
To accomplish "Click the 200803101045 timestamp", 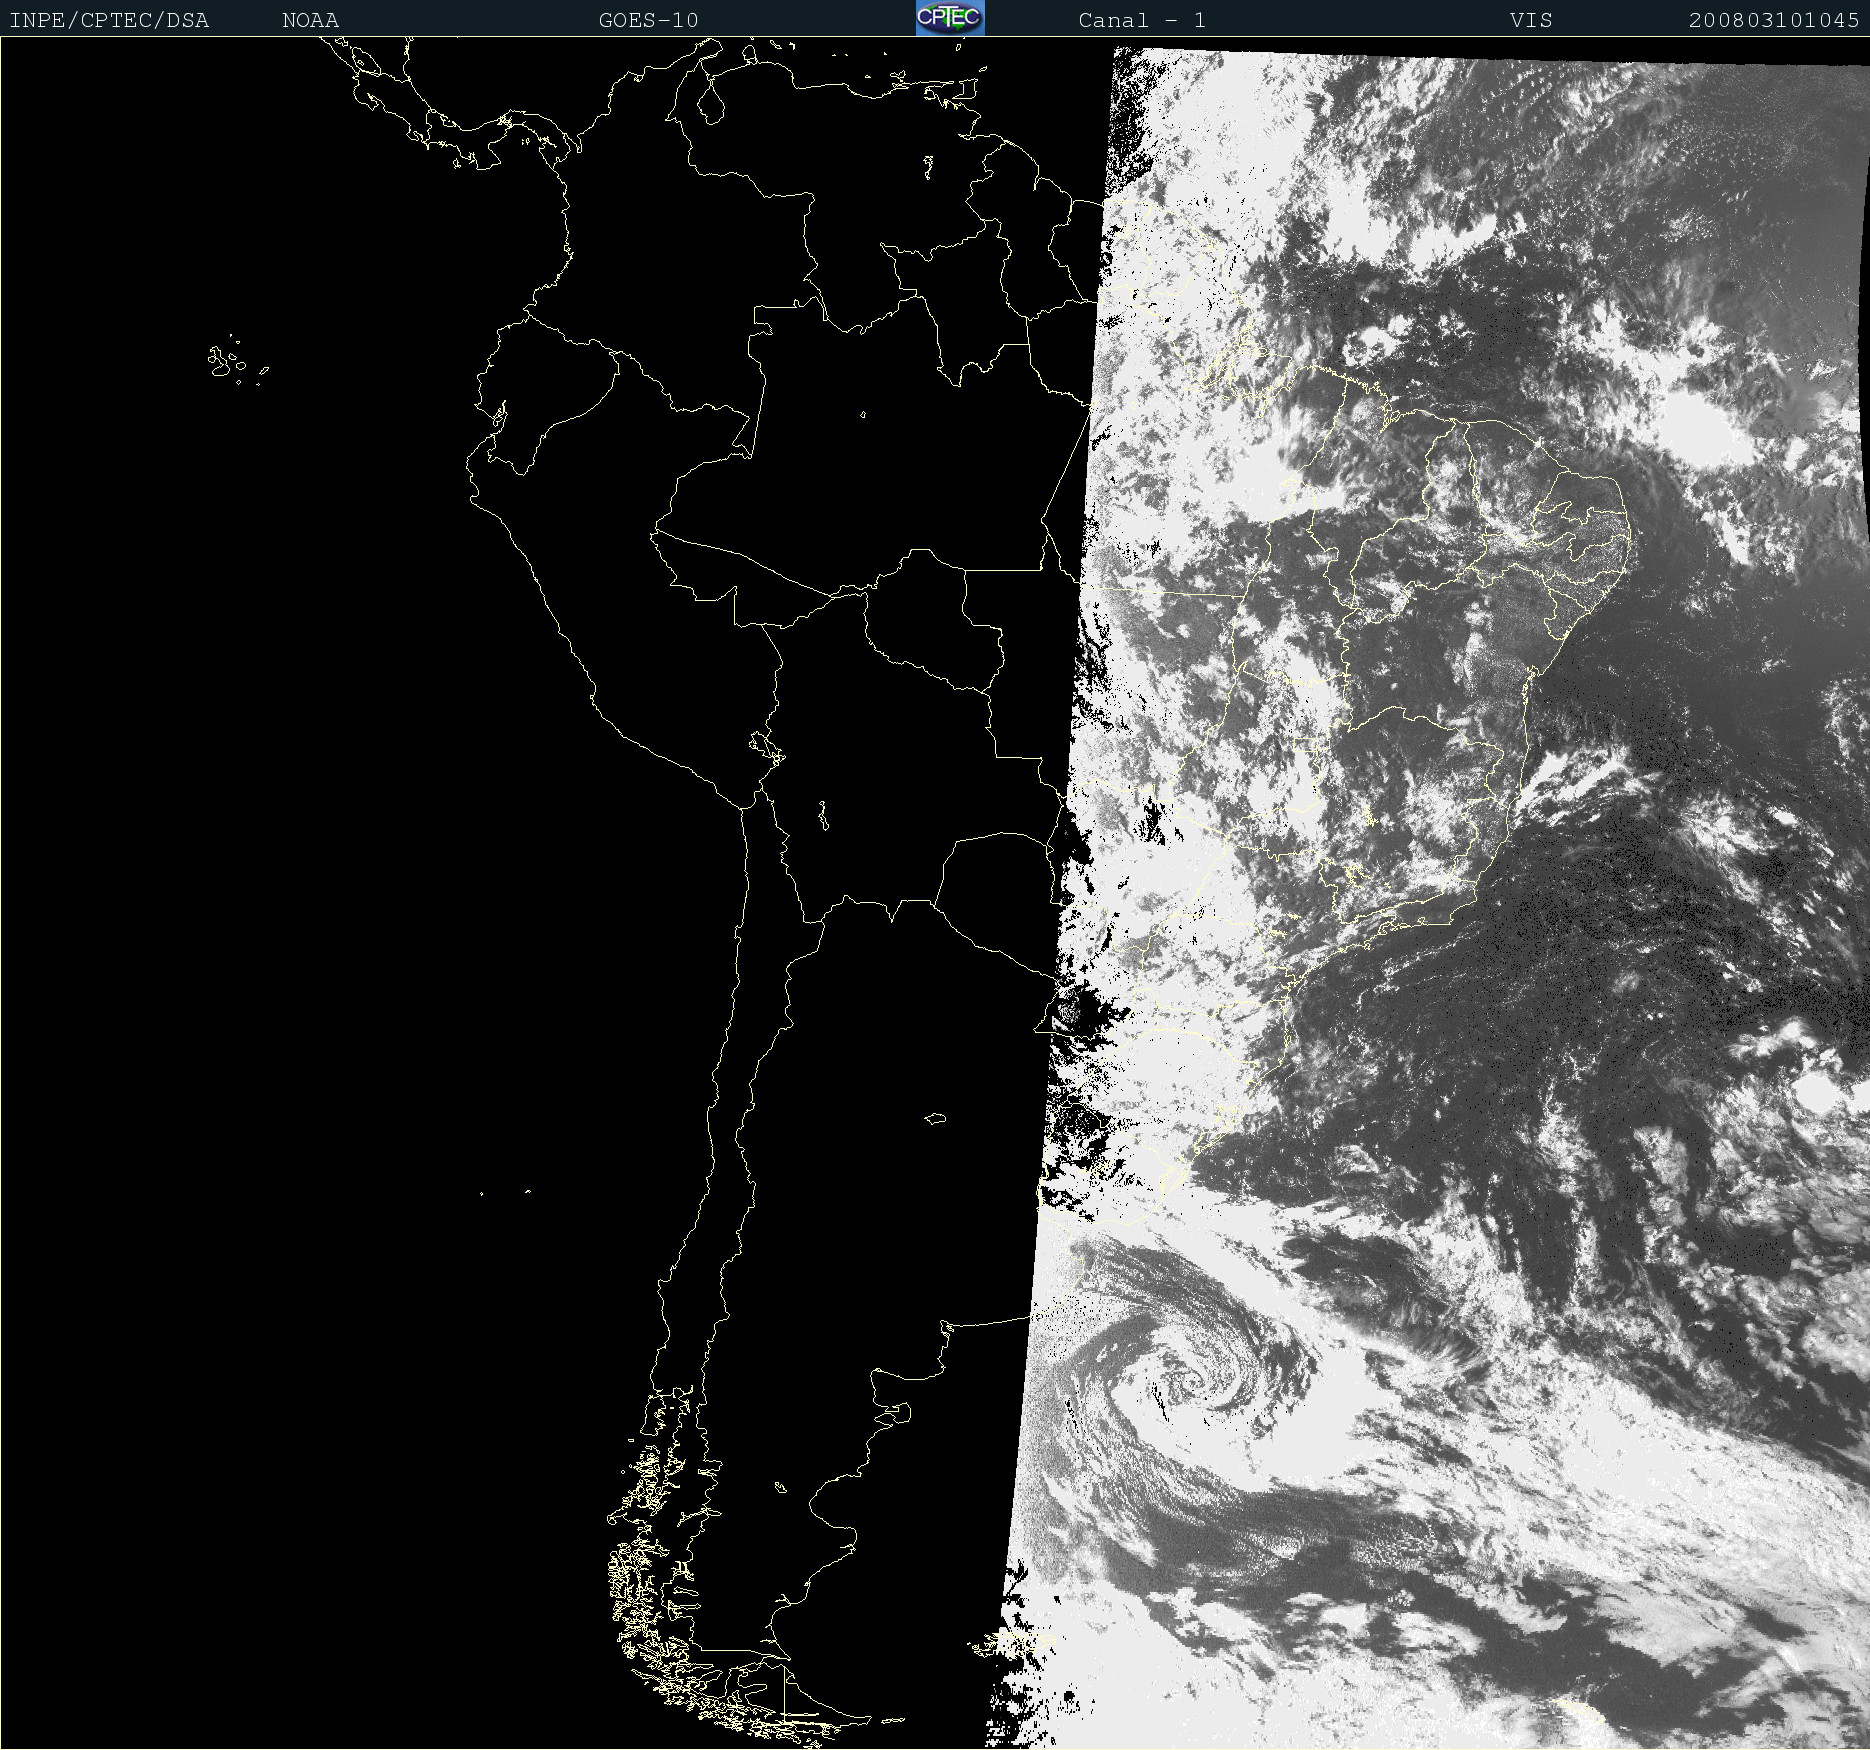I will click(x=1774, y=20).
